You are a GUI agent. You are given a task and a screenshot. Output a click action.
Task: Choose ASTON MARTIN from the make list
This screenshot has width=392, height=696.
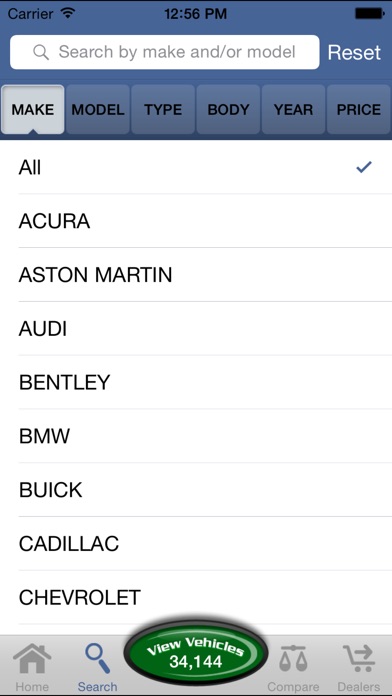(x=196, y=275)
